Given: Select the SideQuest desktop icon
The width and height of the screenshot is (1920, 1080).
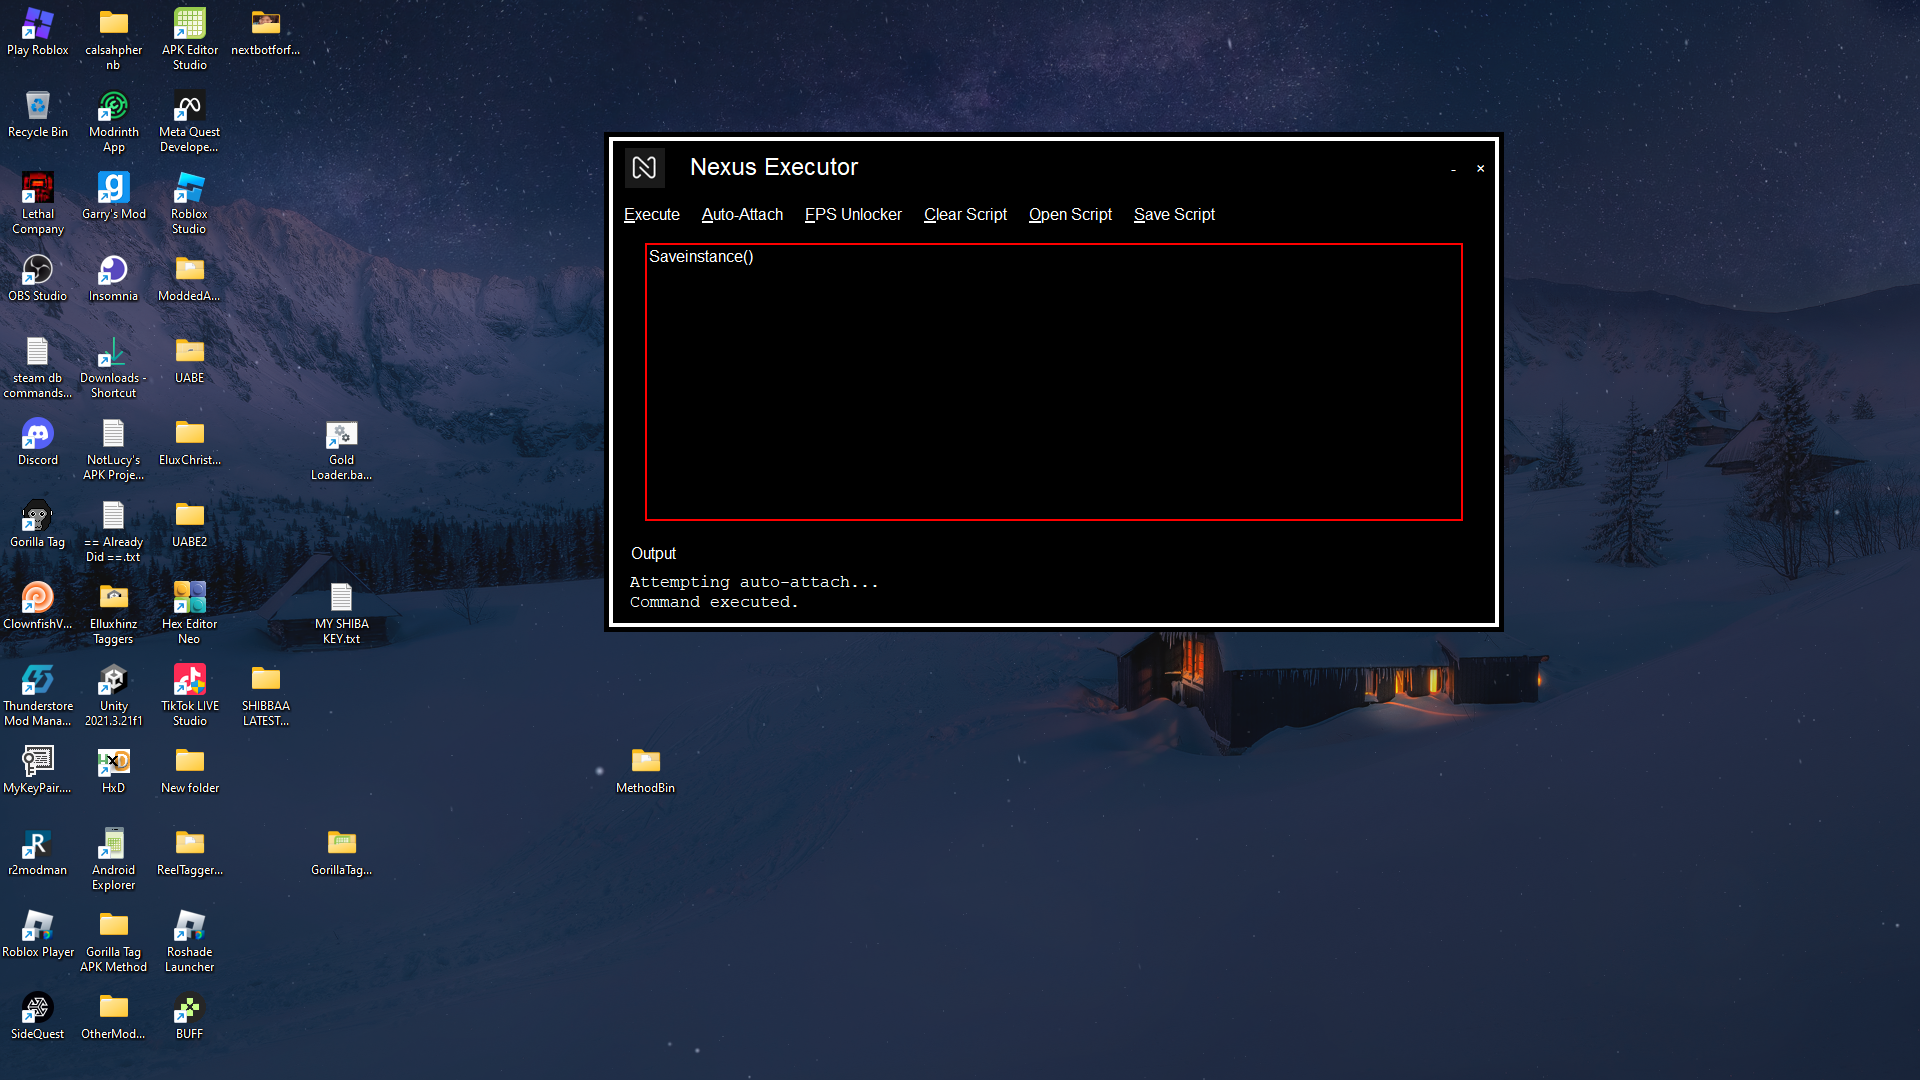Looking at the screenshot, I should [x=38, y=1010].
